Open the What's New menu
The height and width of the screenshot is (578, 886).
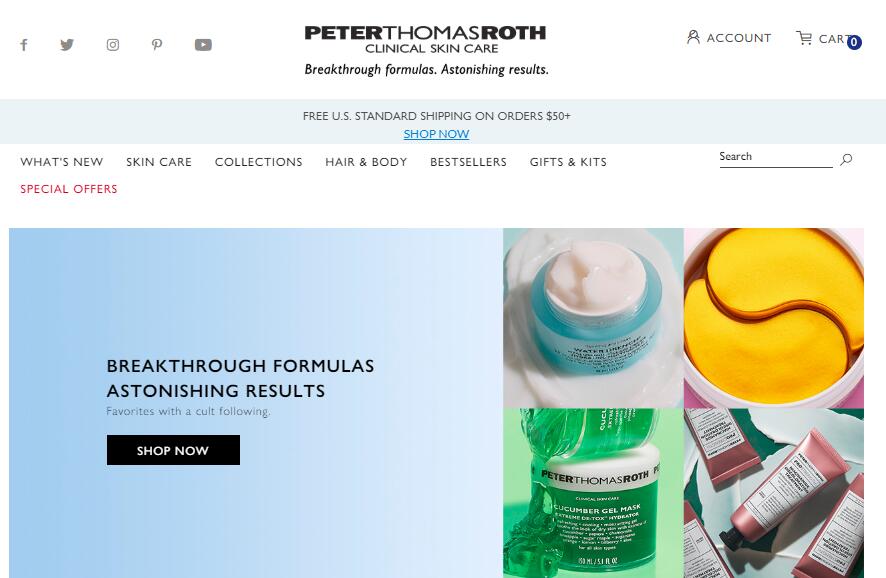[x=62, y=162]
